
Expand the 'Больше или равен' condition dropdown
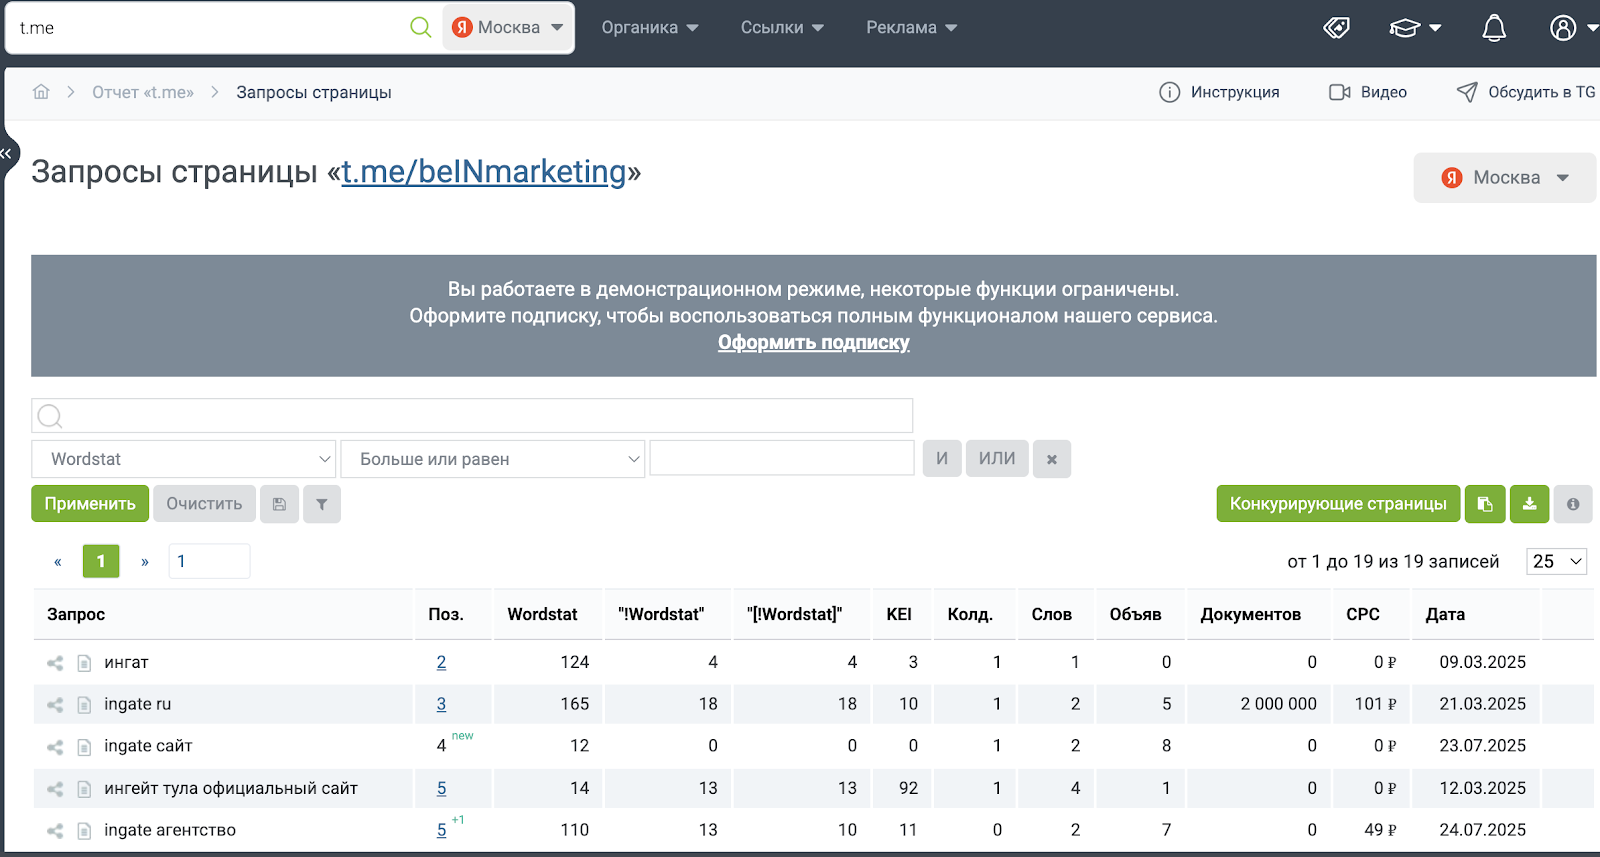(493, 459)
